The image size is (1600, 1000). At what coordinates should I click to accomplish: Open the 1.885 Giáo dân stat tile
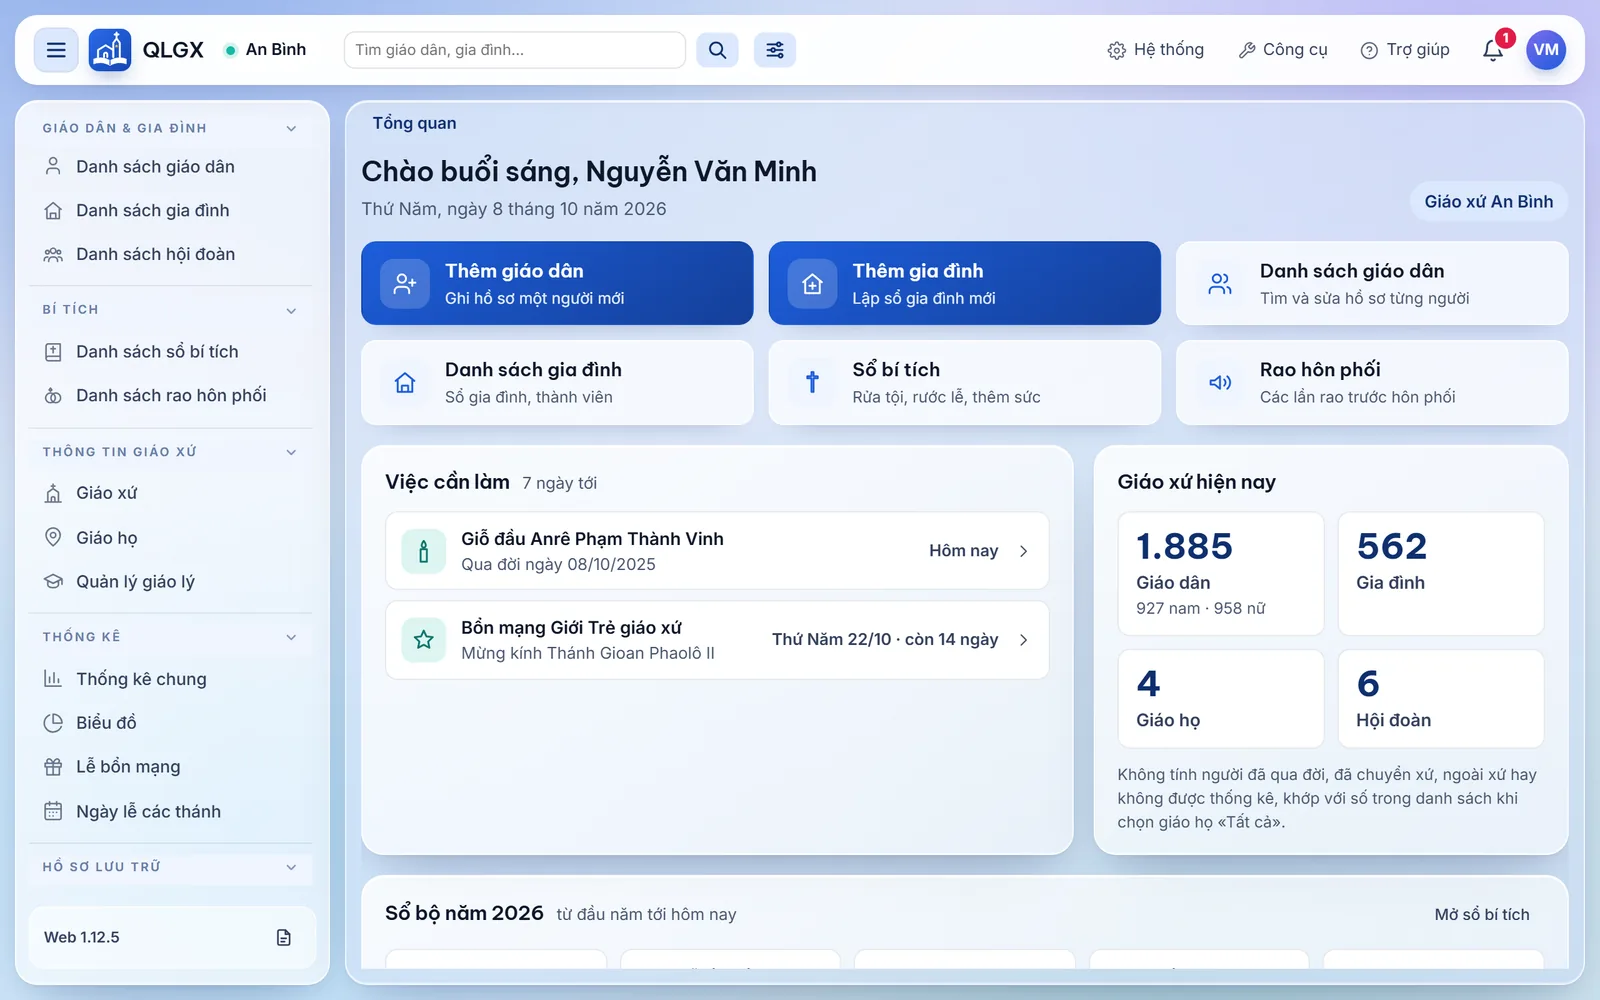coord(1221,574)
